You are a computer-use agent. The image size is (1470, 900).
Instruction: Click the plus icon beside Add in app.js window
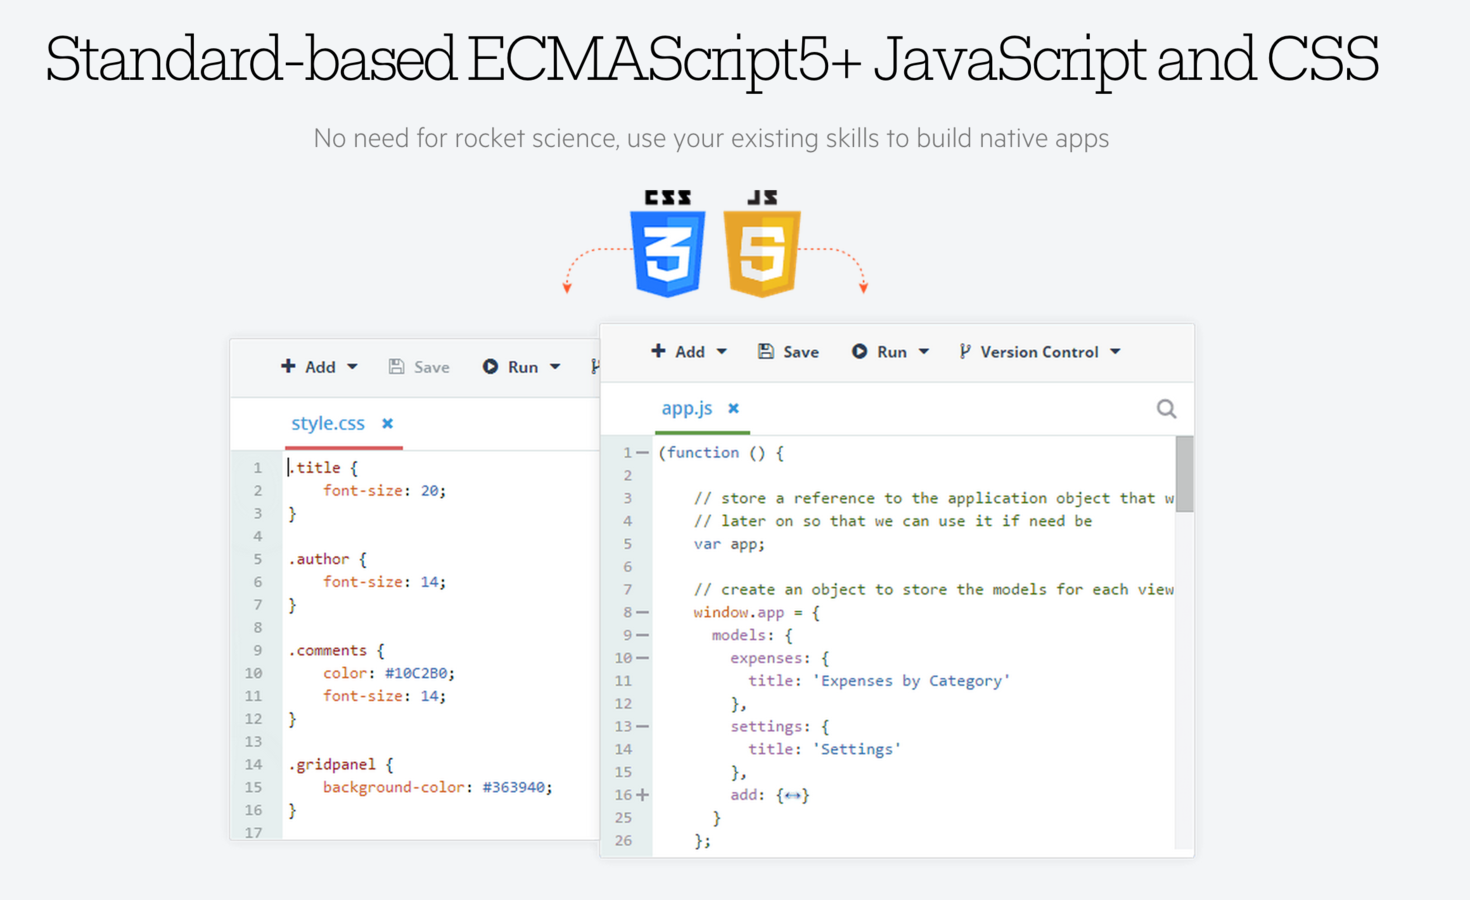point(658,351)
